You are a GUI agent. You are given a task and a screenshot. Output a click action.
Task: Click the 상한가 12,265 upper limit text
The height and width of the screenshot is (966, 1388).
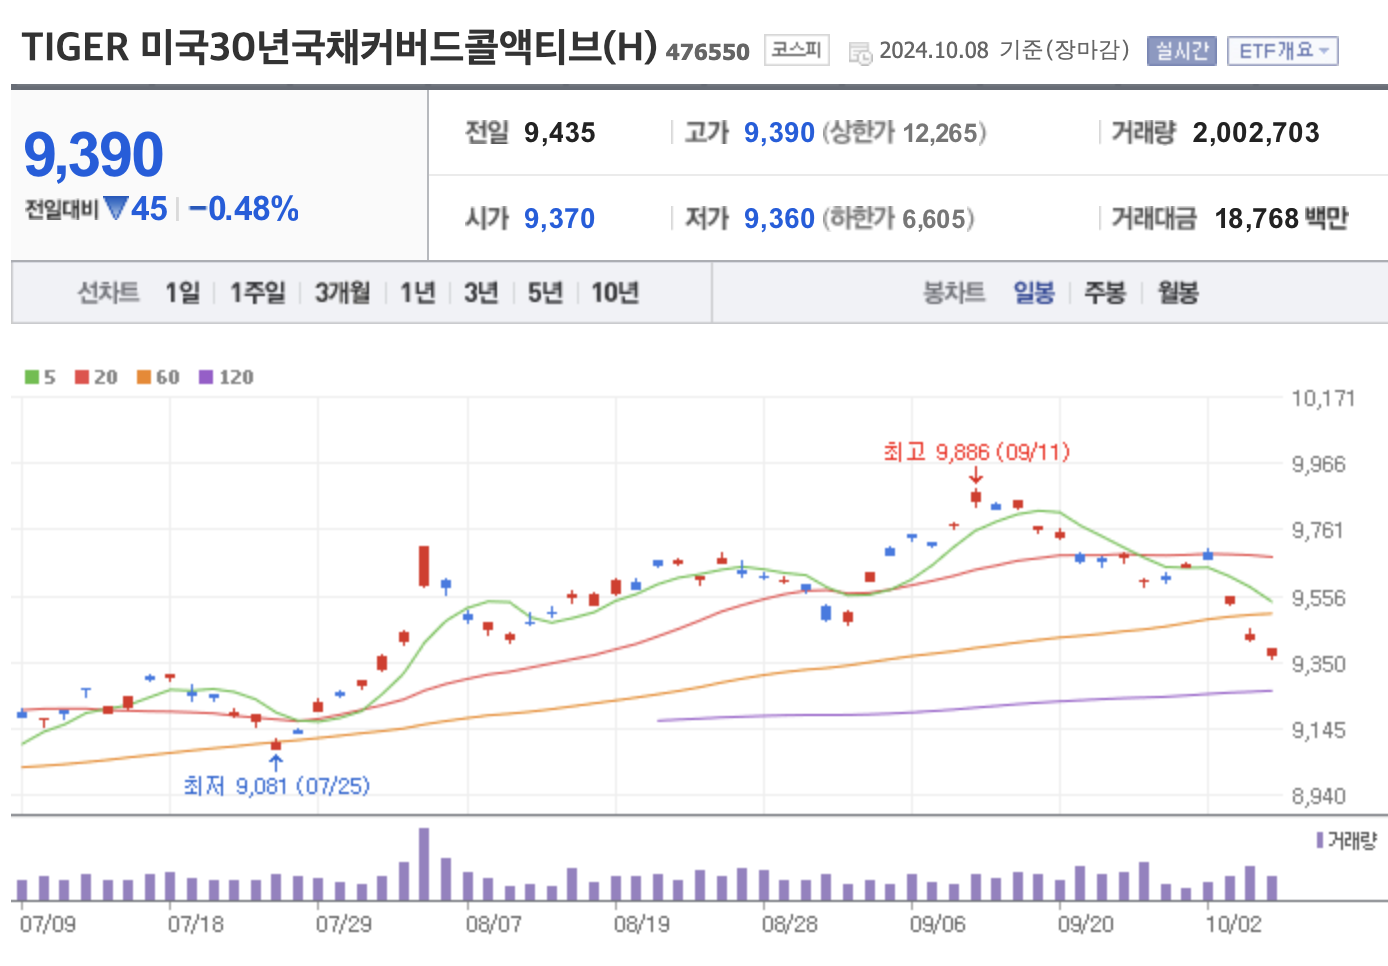905,132
